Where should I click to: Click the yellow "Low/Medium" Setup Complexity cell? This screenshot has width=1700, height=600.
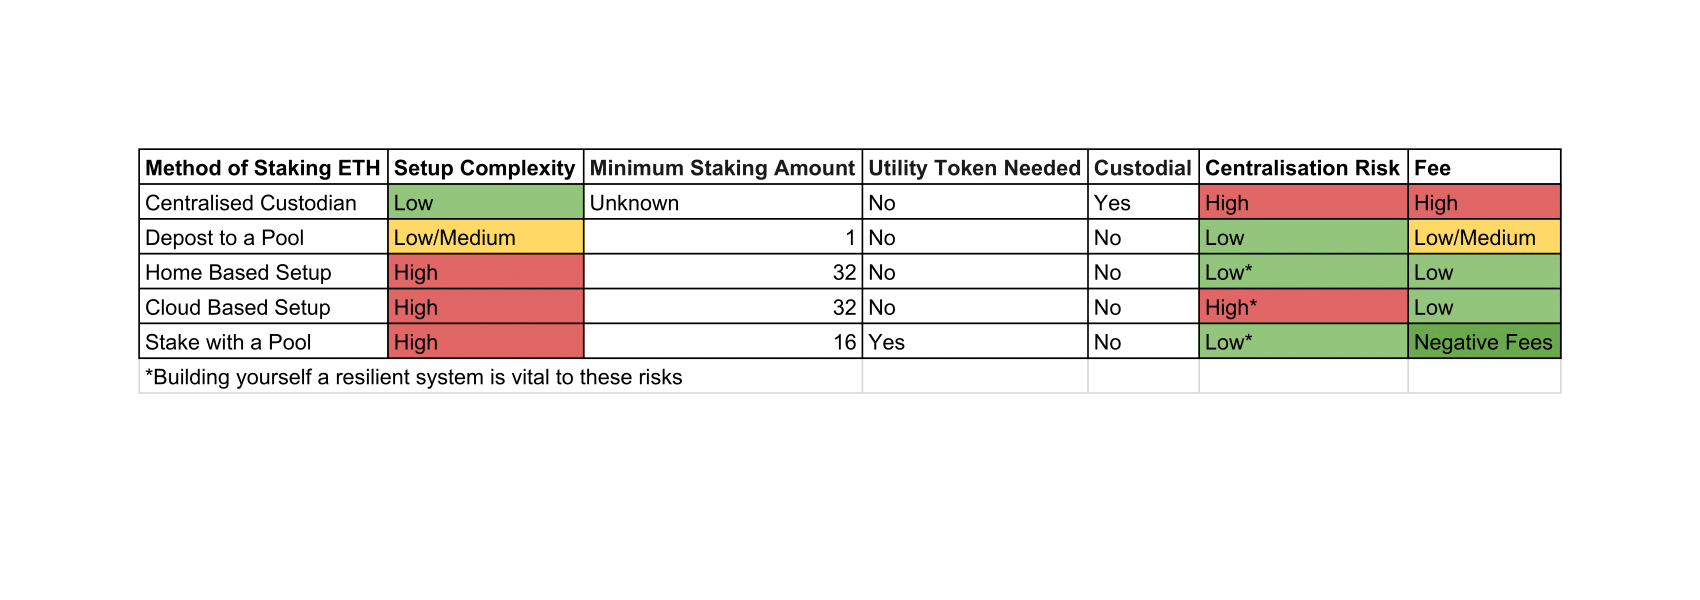point(485,238)
